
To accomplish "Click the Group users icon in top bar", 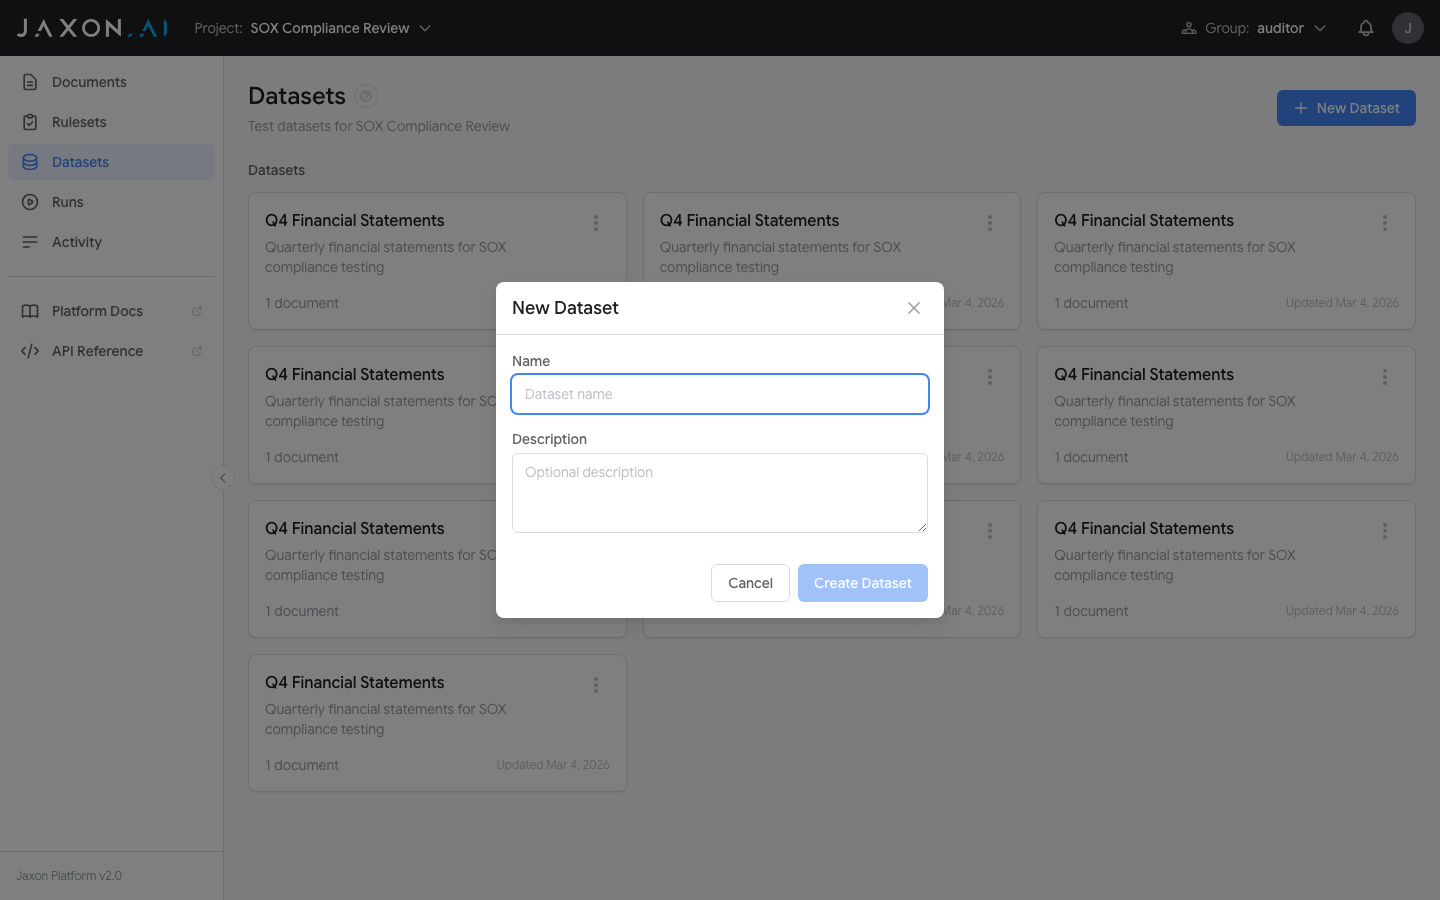I will 1189,27.
